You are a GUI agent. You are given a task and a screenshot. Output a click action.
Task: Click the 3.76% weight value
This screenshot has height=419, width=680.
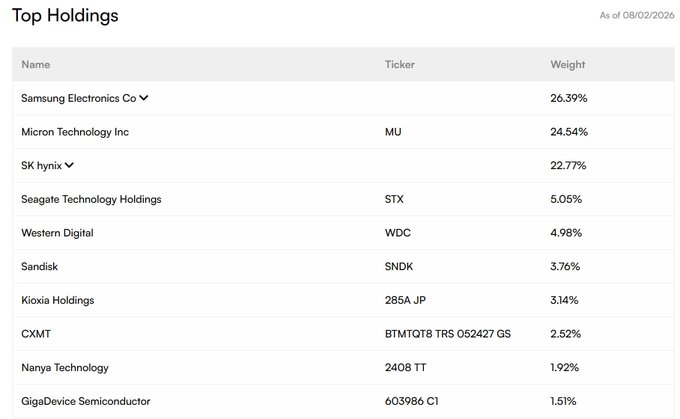coord(565,266)
